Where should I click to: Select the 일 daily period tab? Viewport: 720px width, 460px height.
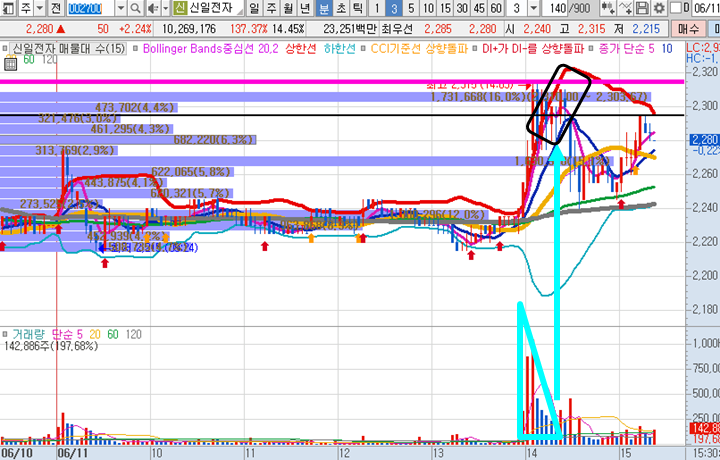coord(254,8)
